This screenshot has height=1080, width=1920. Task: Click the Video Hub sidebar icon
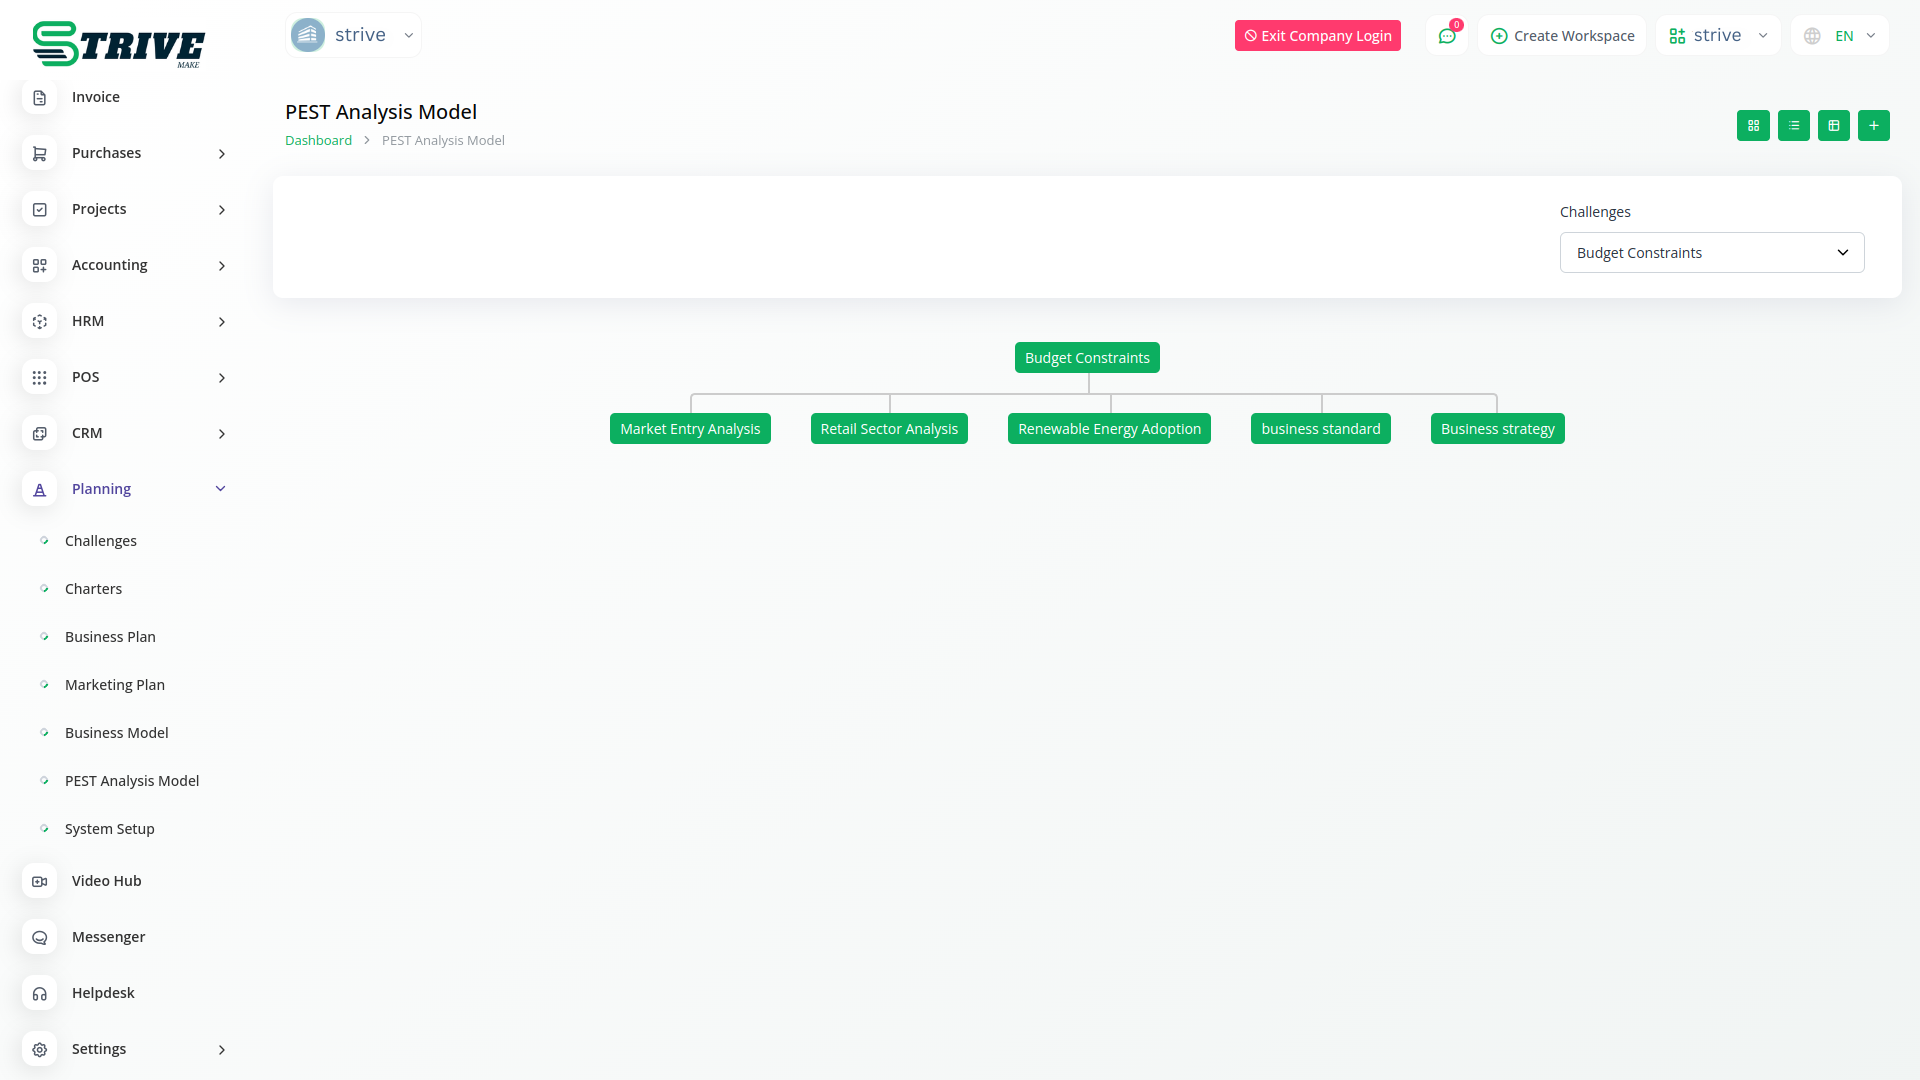(39, 881)
